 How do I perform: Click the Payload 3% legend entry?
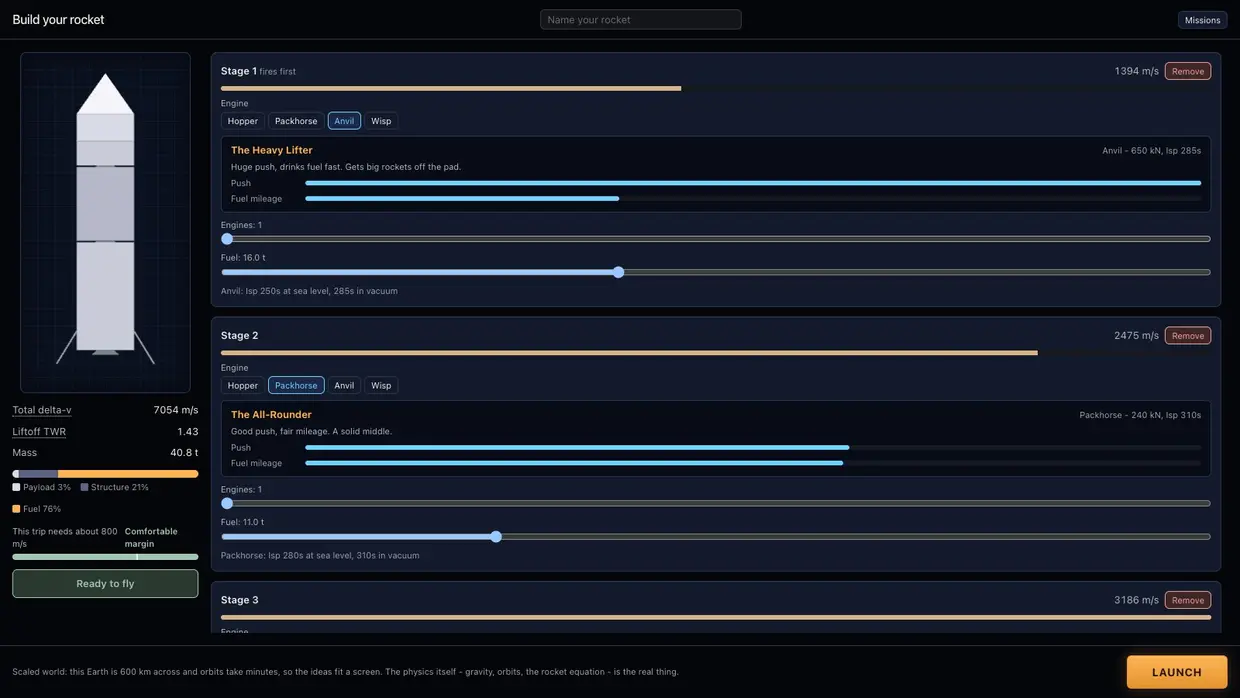coord(42,487)
